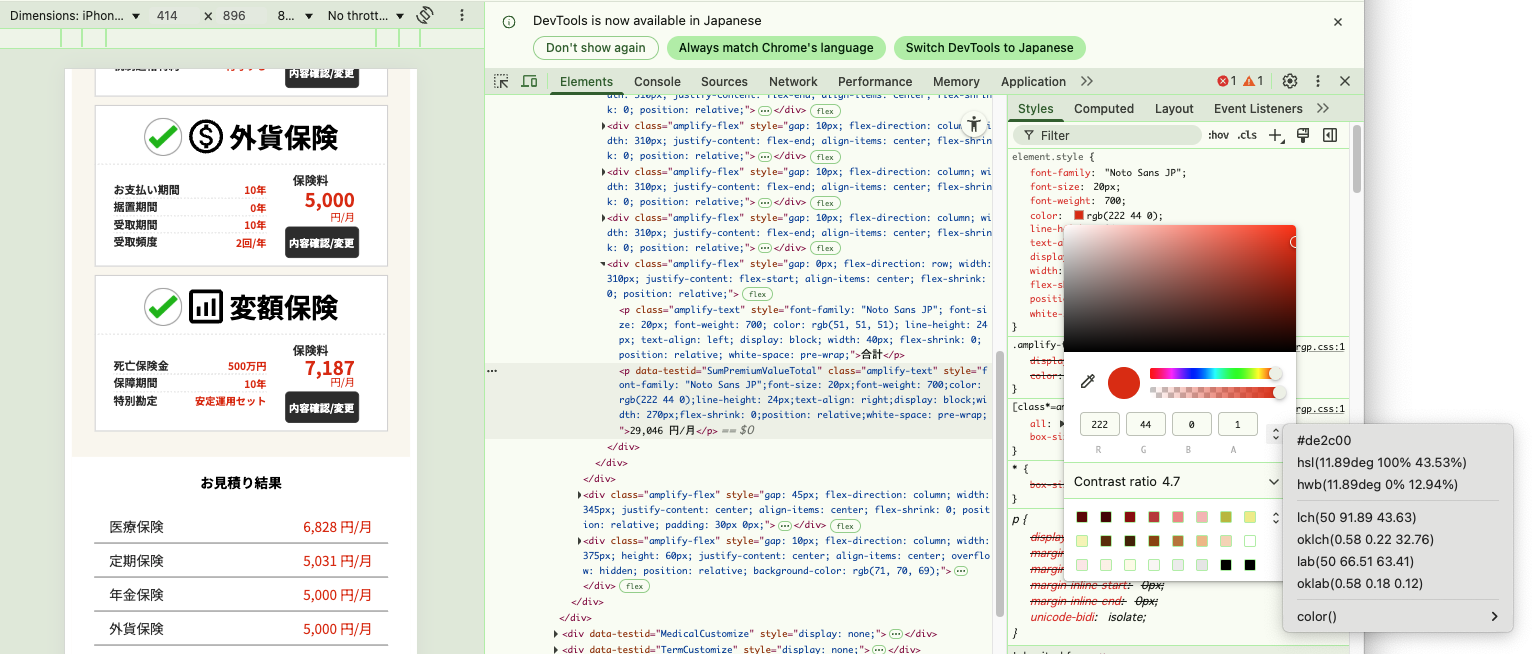
Task: Click Always match Chrome's language
Action: [x=776, y=47]
